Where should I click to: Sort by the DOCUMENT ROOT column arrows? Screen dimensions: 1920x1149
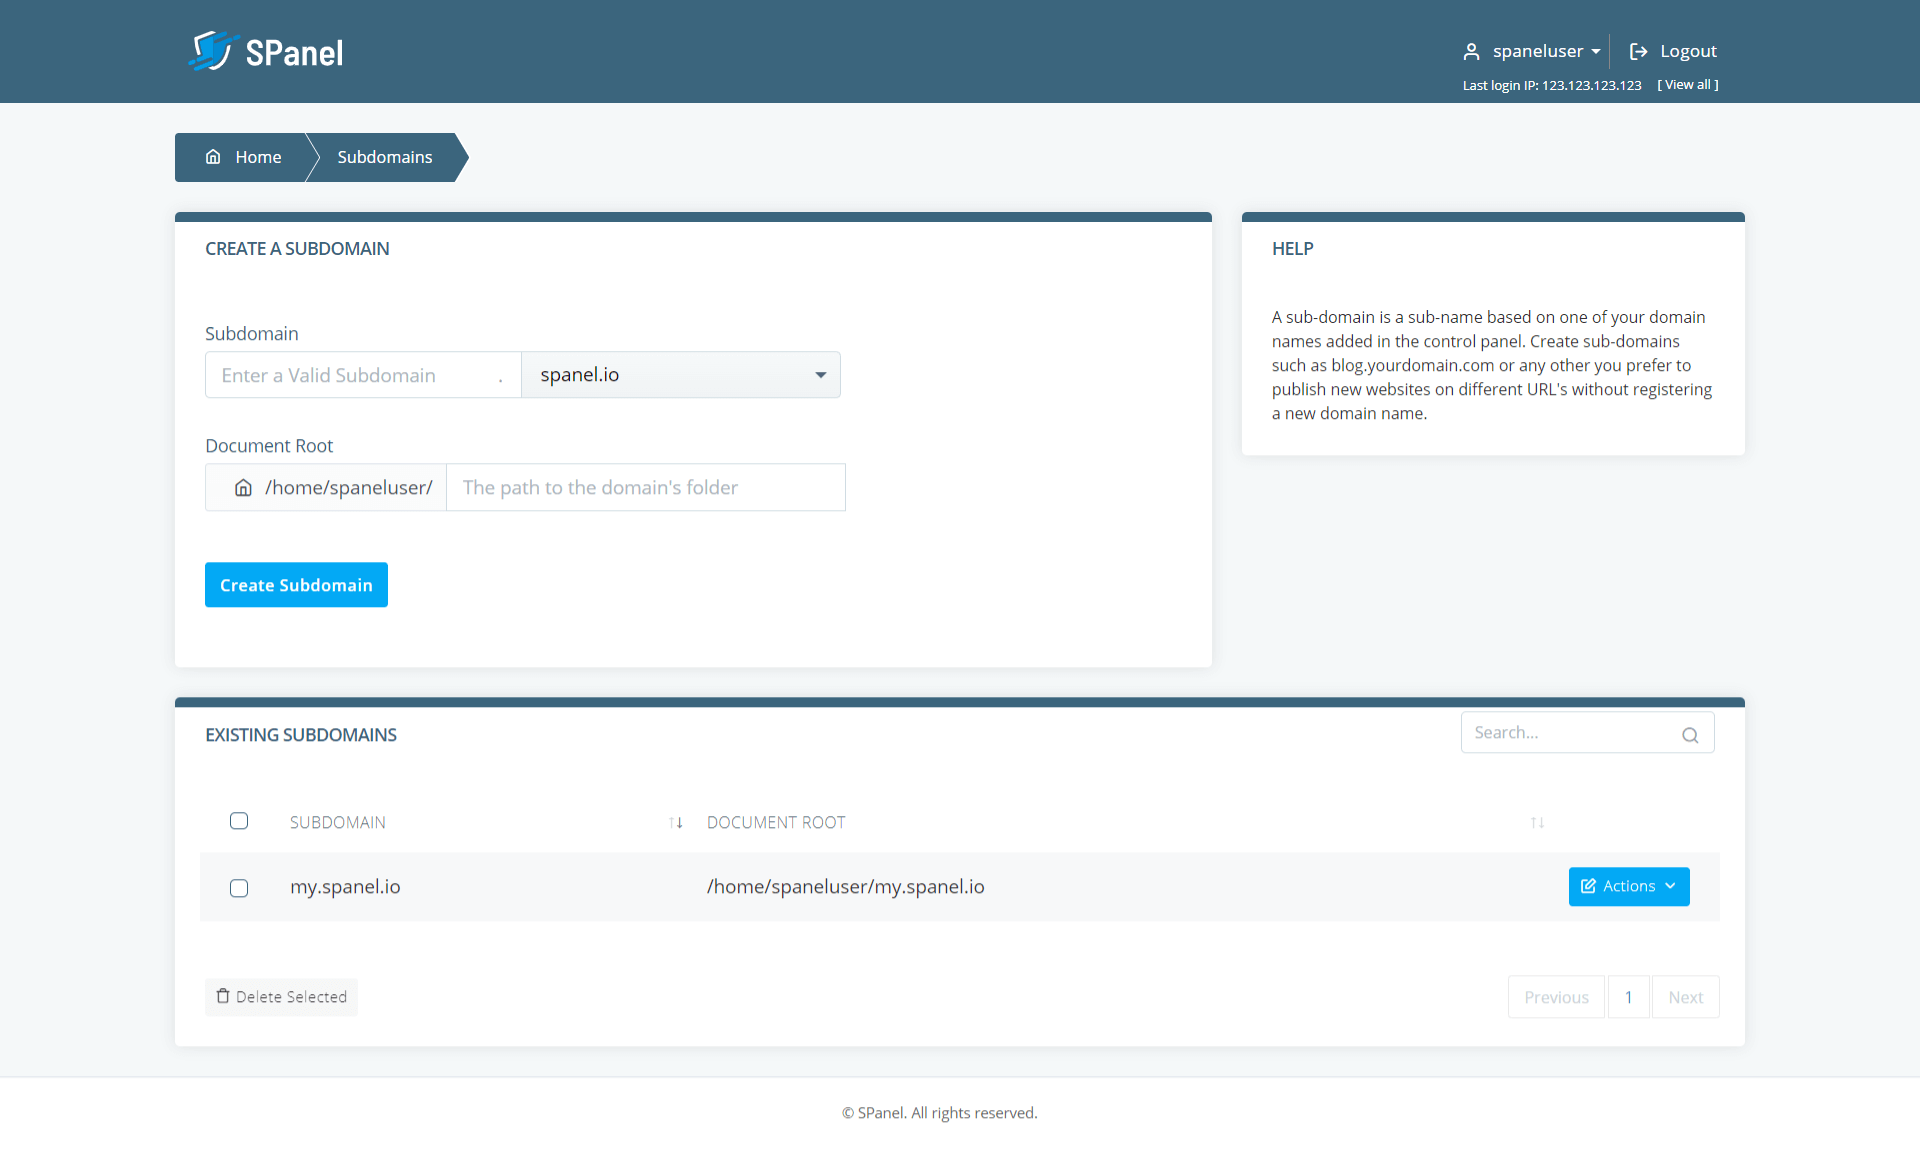click(x=1537, y=822)
